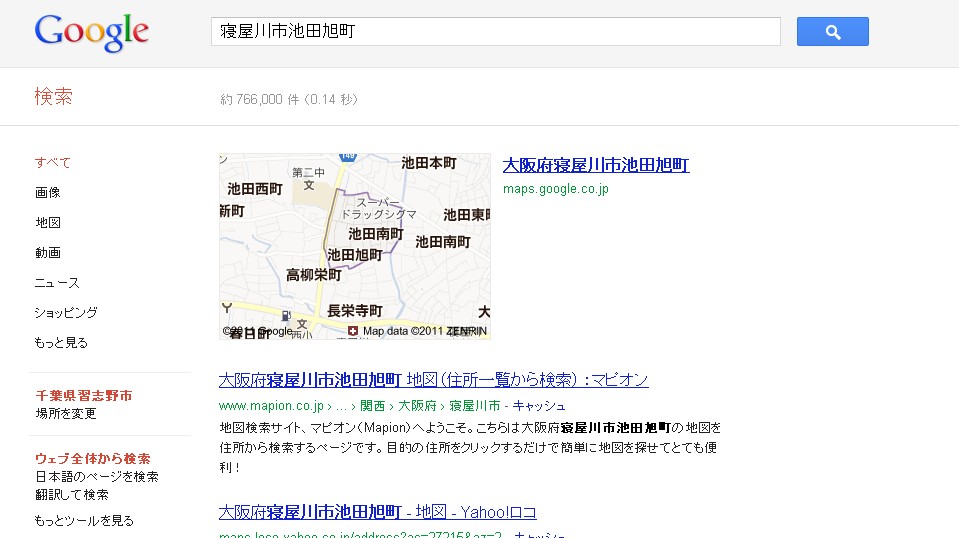Click the maps.google.co.jp URL text
Screen dimensions: 959x538
point(555,189)
